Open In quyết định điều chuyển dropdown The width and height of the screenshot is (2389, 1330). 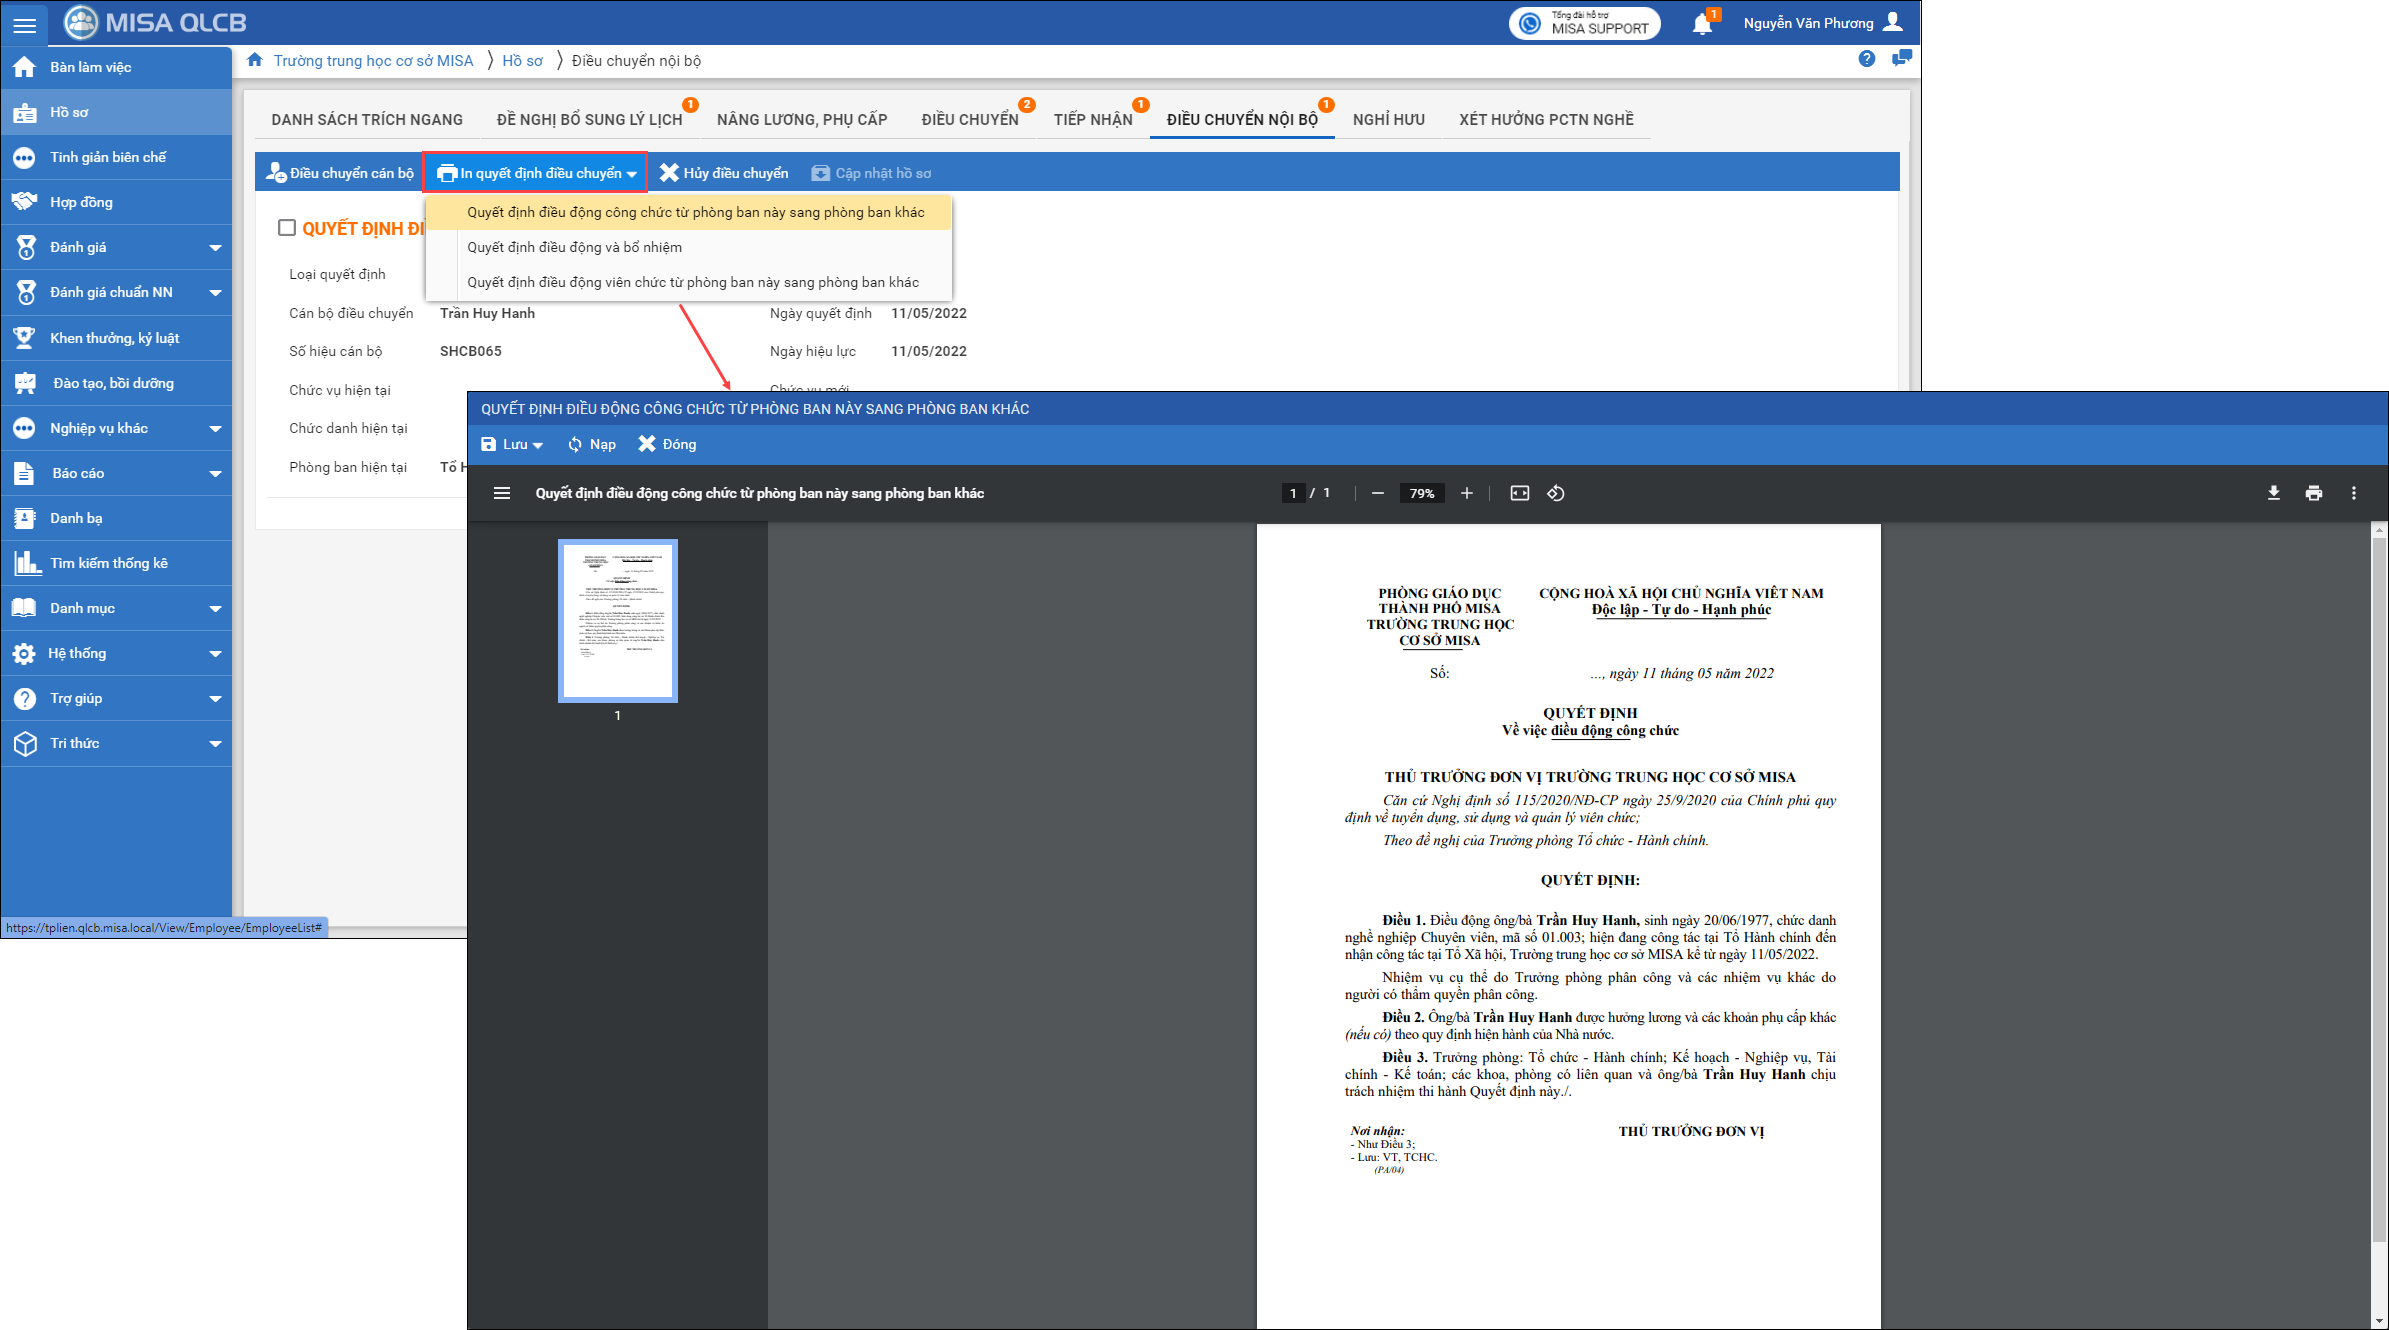[536, 173]
